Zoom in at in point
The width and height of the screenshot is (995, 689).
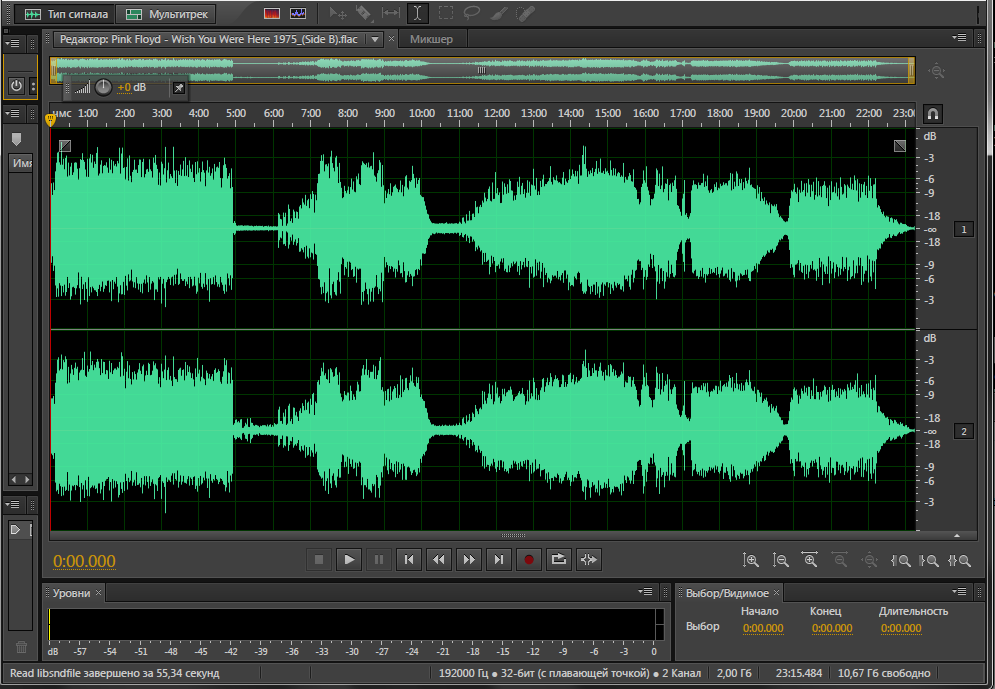click(x=900, y=561)
